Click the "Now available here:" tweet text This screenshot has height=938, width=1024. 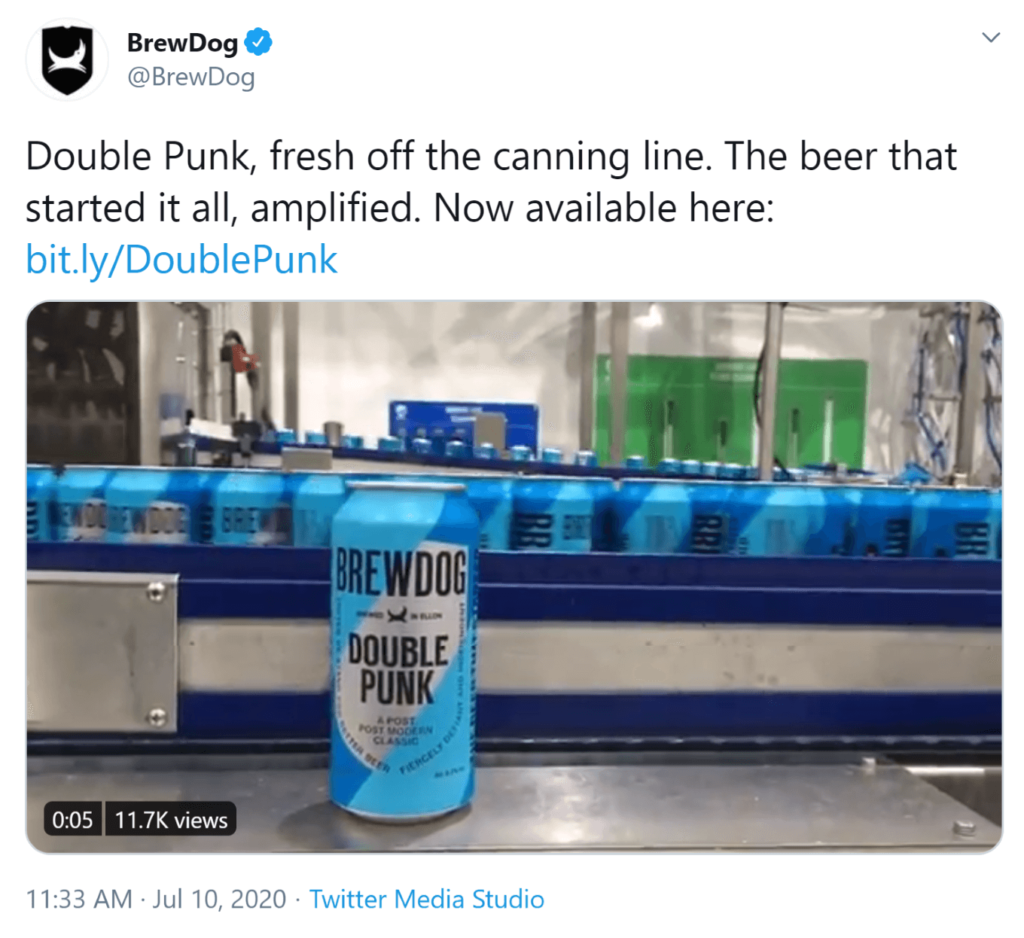click(603, 208)
